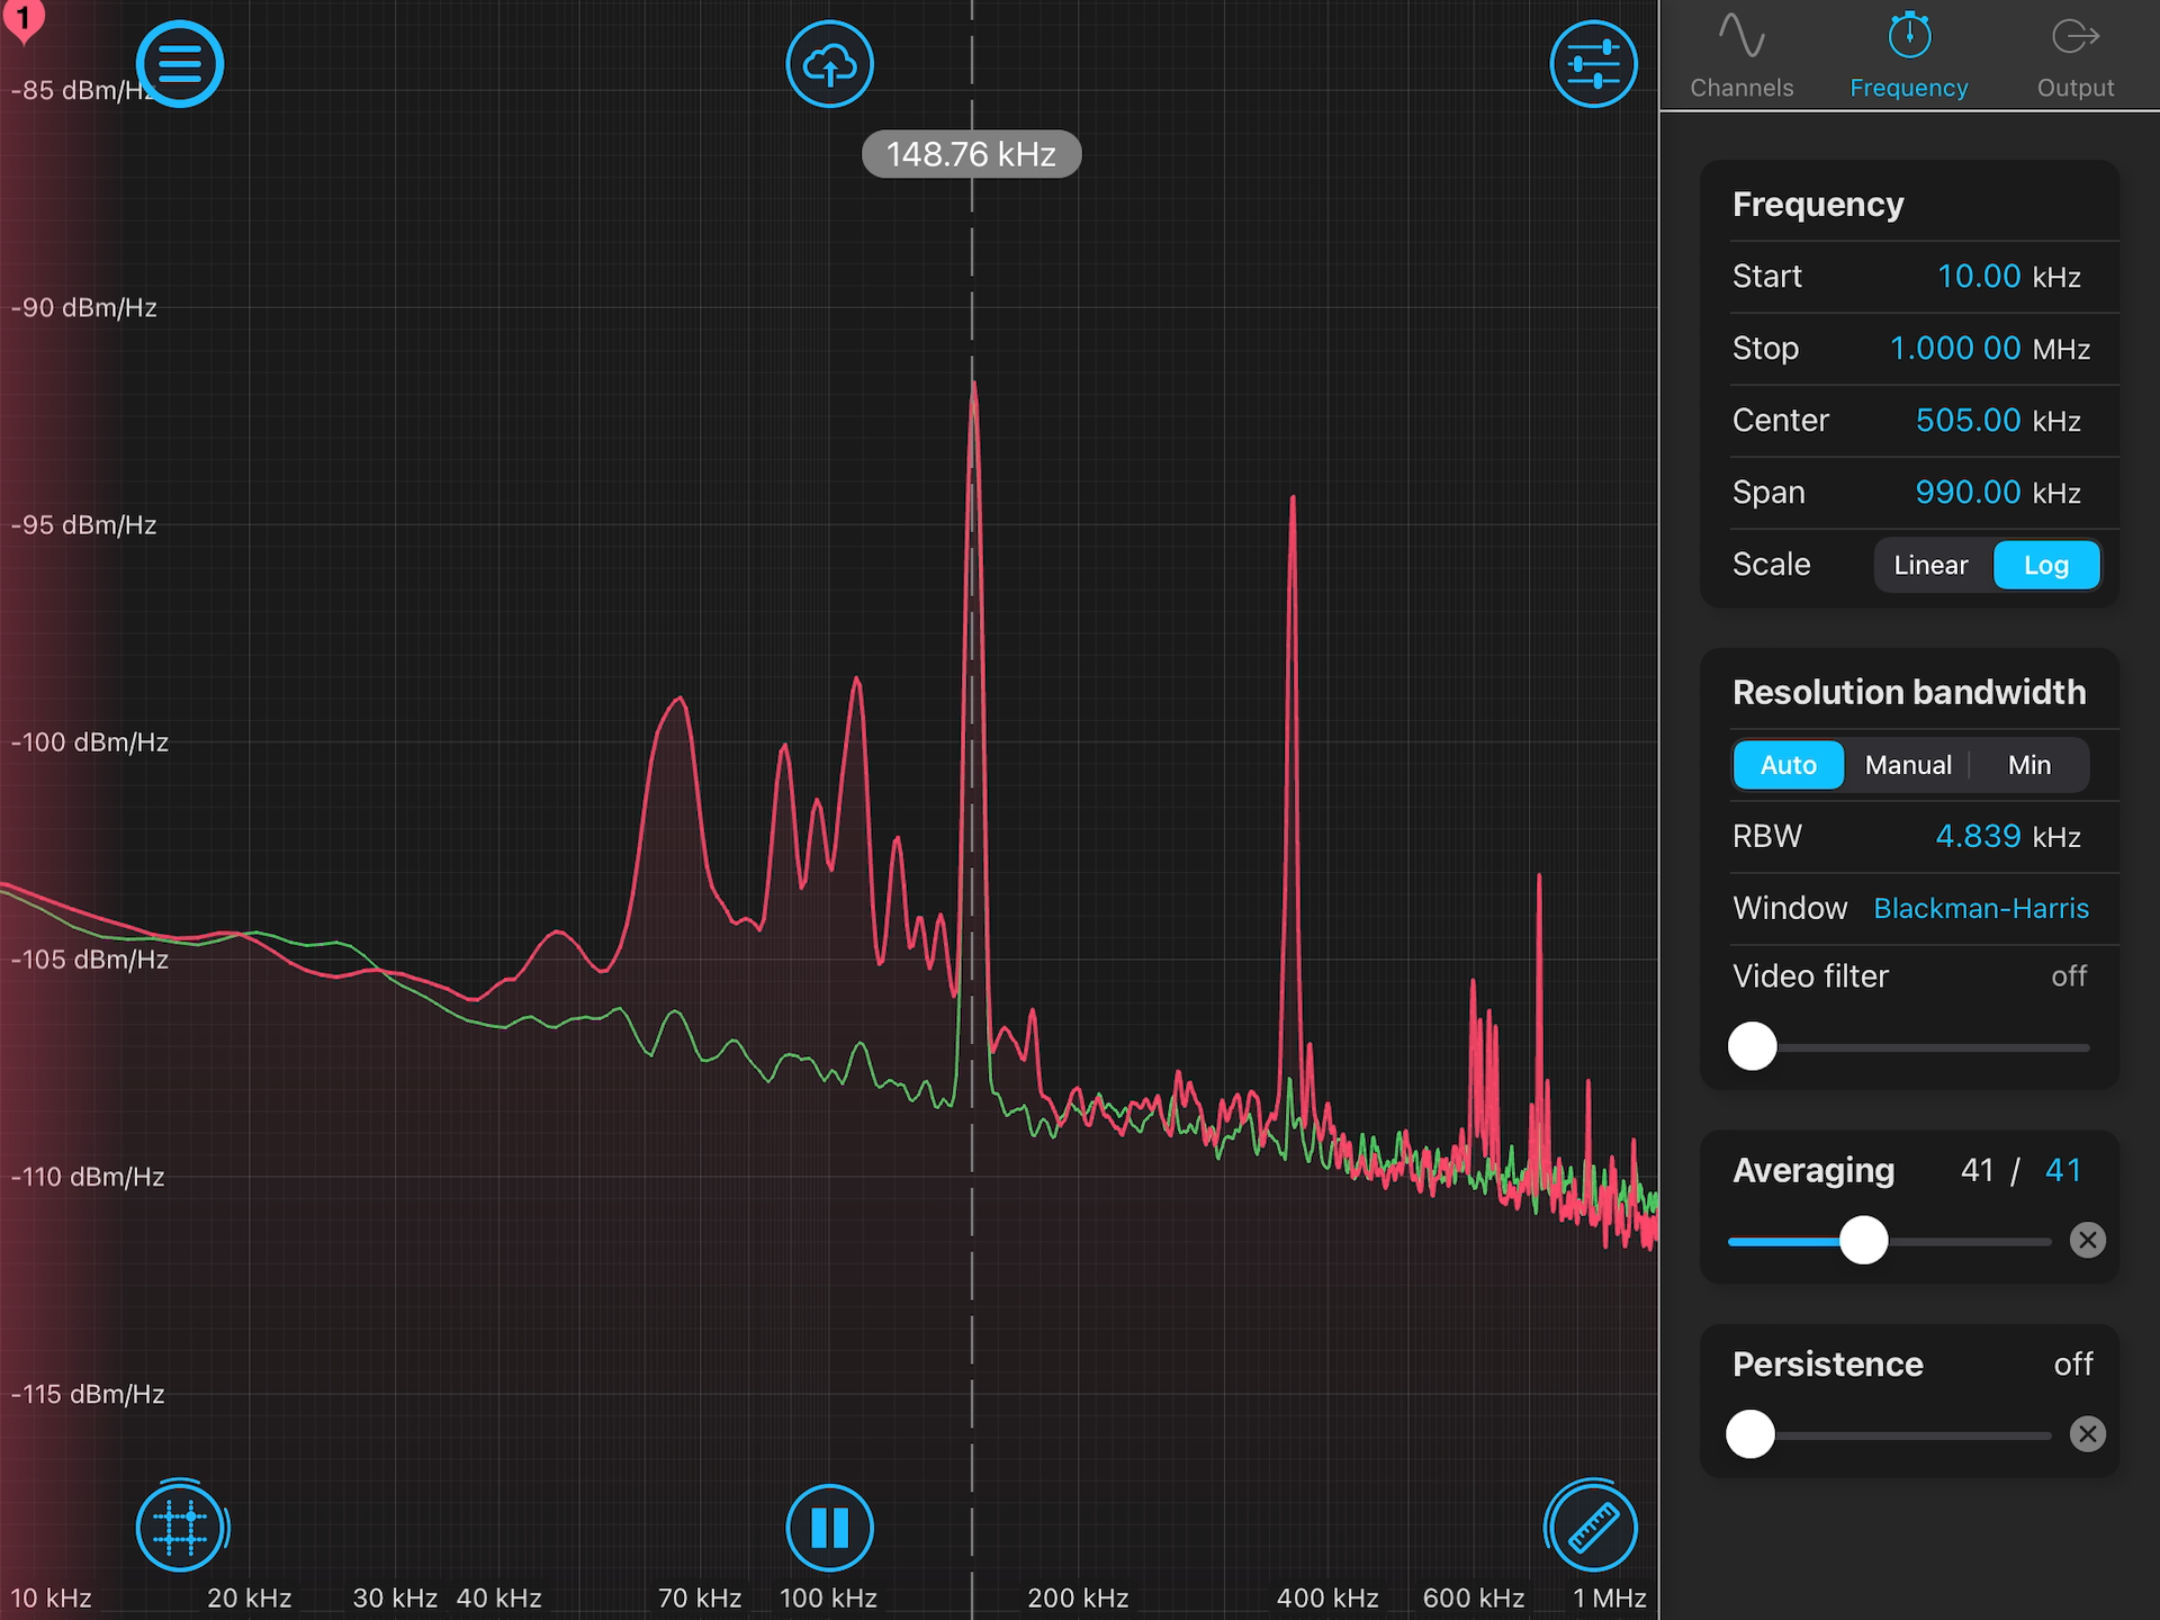This screenshot has height=1620, width=2160.
Task: Edit the Center frequency 505.00 value
Action: (x=1967, y=420)
